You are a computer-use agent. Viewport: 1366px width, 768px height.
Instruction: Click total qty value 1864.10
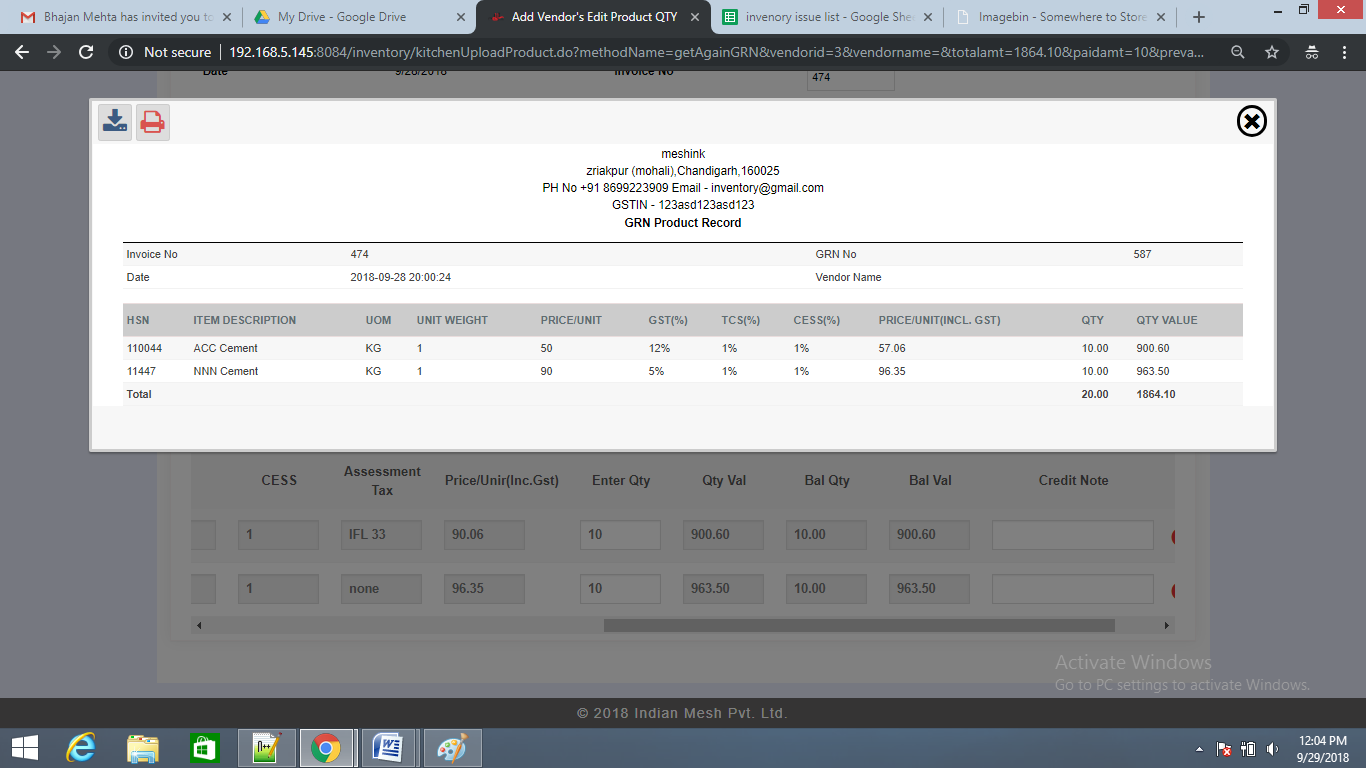(x=1156, y=394)
